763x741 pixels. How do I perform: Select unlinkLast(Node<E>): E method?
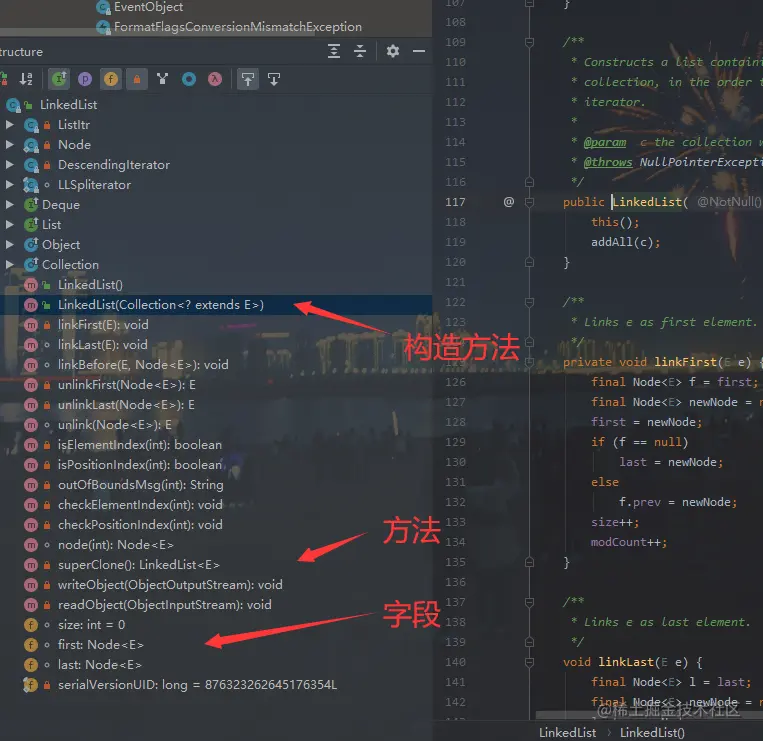coord(126,404)
